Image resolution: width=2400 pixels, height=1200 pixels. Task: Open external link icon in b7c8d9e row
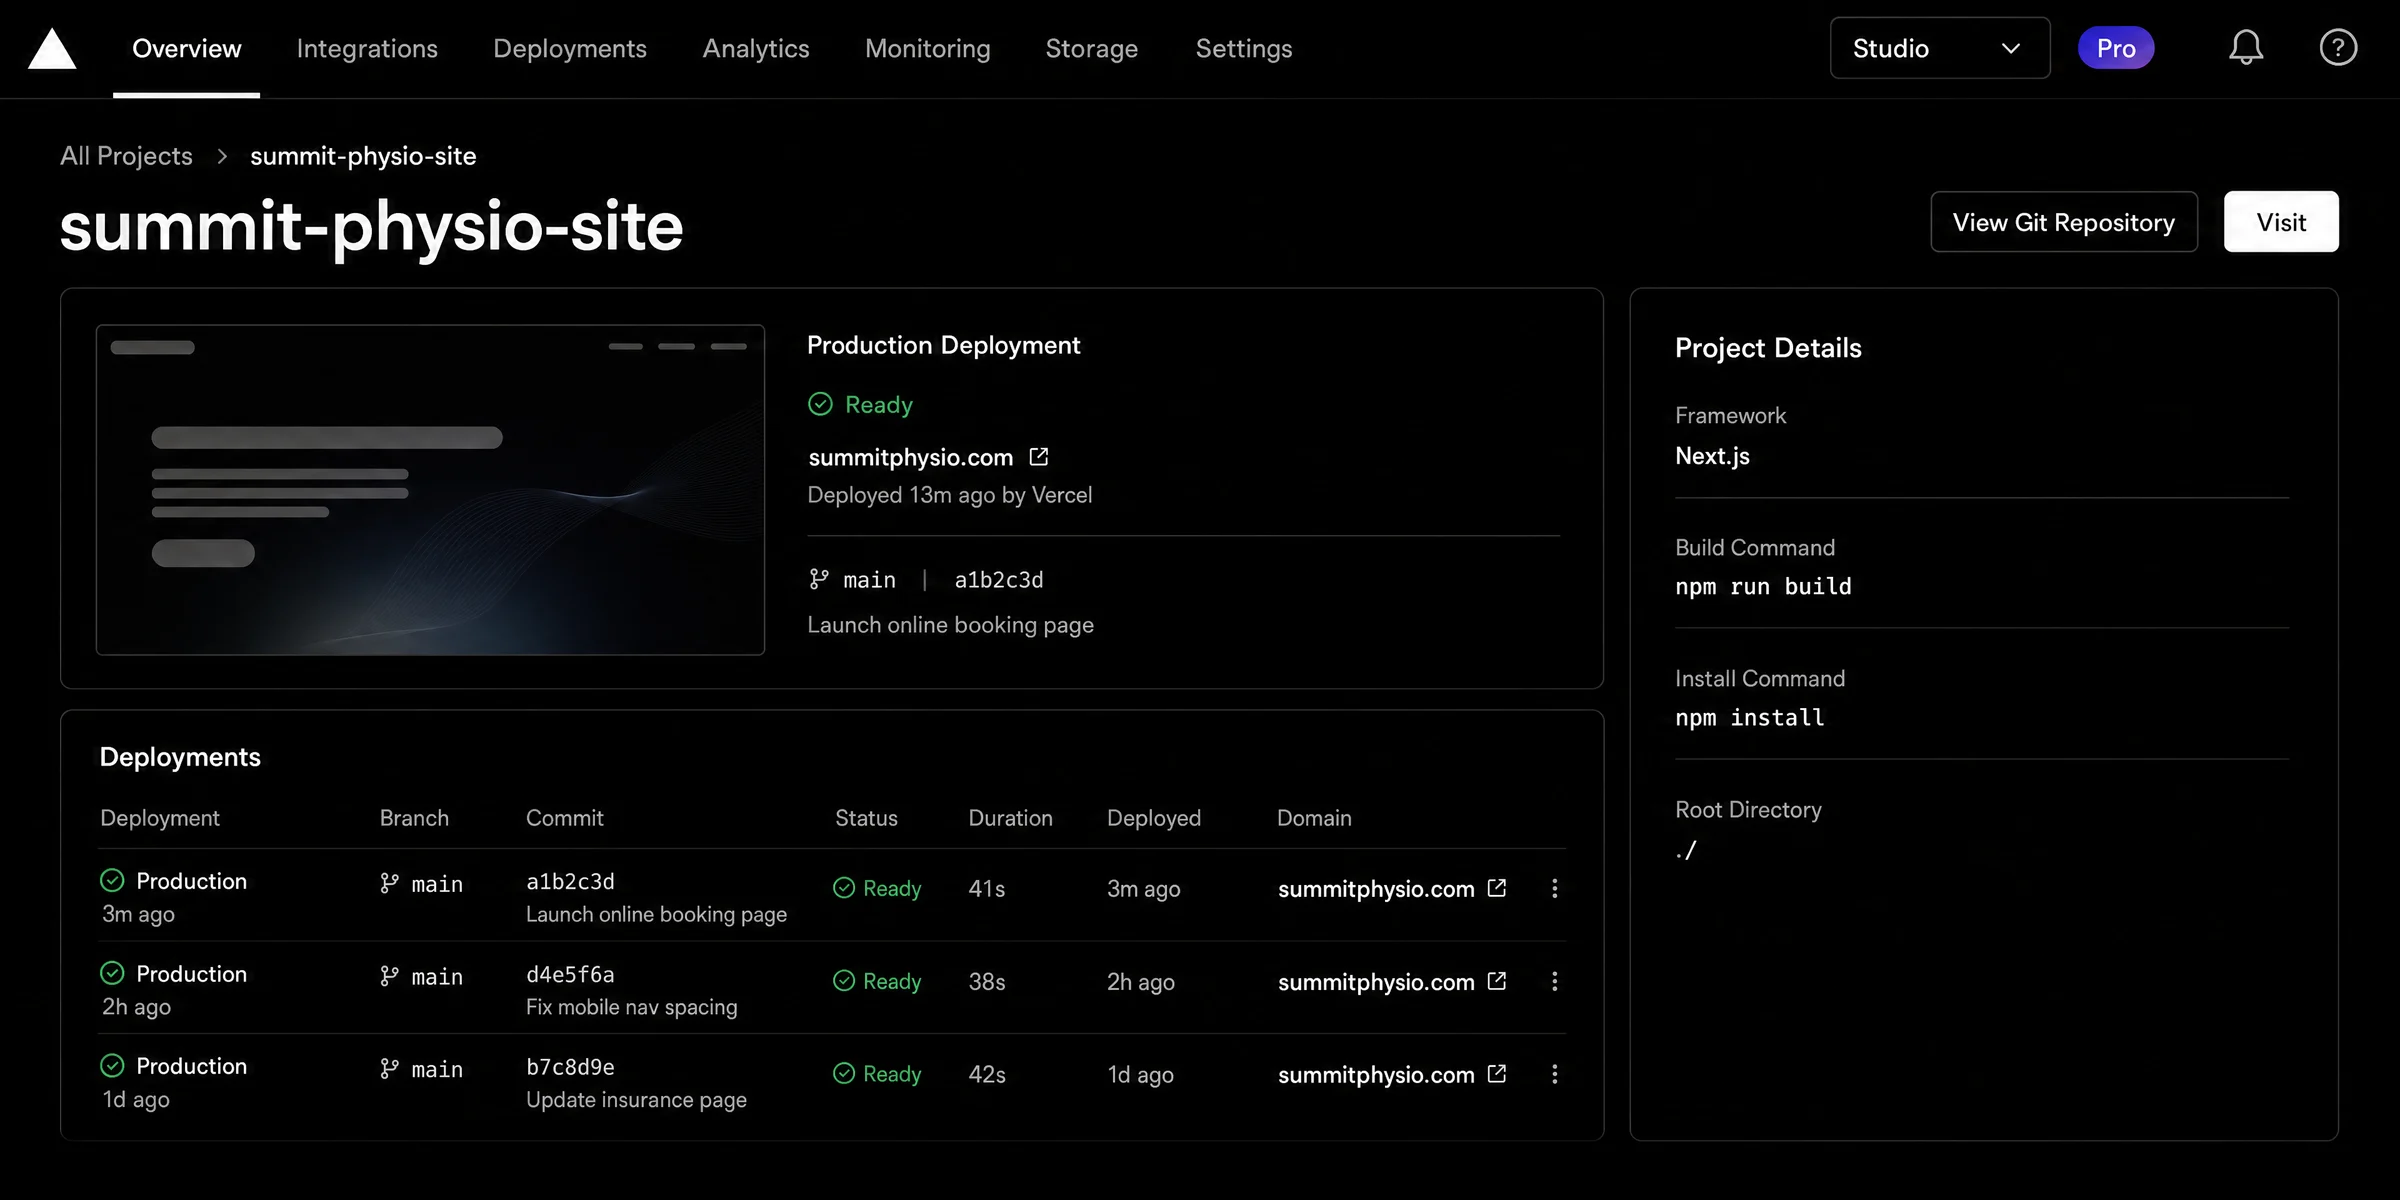[x=1497, y=1074]
